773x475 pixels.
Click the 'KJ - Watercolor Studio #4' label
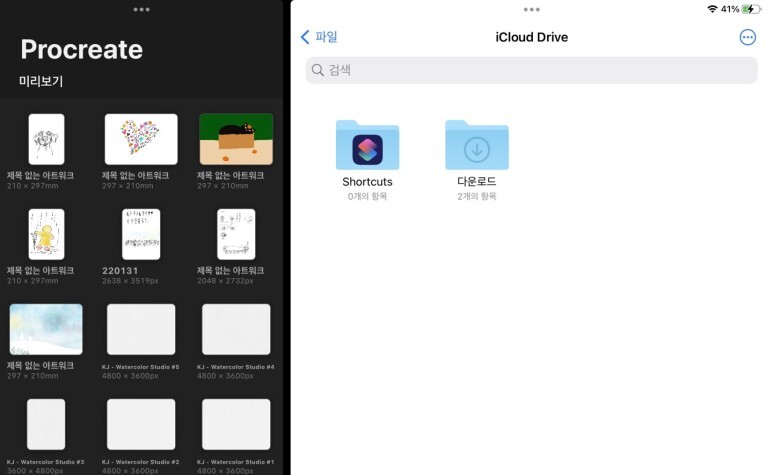(x=236, y=367)
